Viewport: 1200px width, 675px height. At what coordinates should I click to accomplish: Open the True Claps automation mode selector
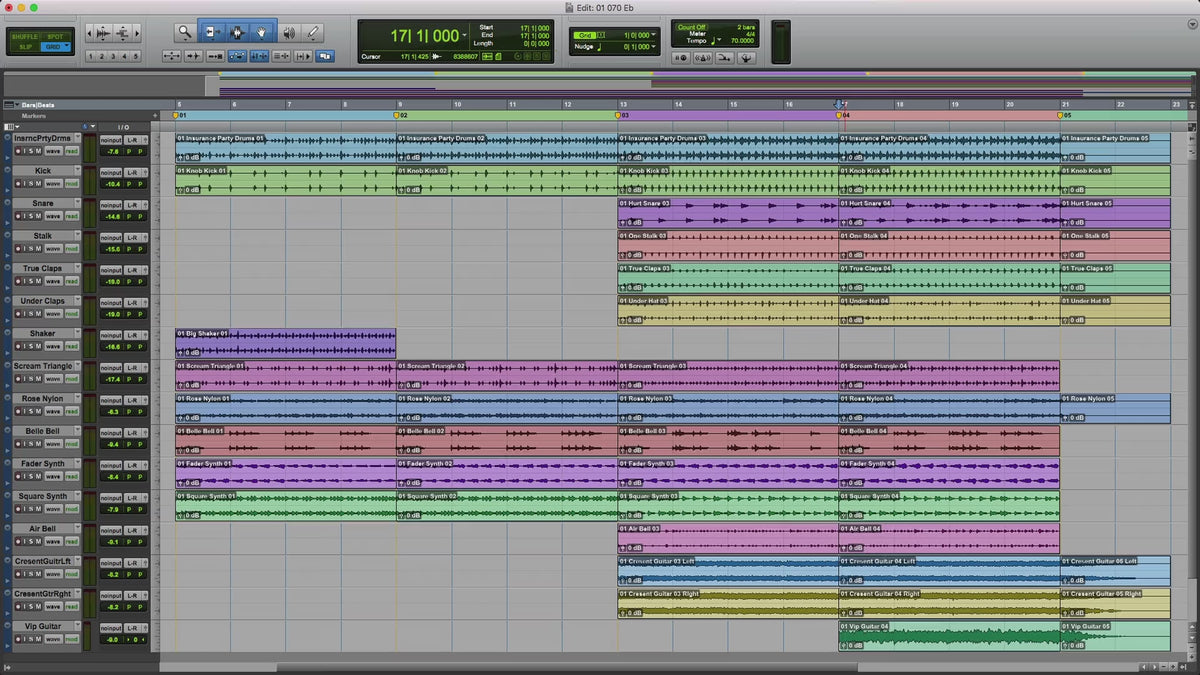pyautogui.click(x=71, y=281)
